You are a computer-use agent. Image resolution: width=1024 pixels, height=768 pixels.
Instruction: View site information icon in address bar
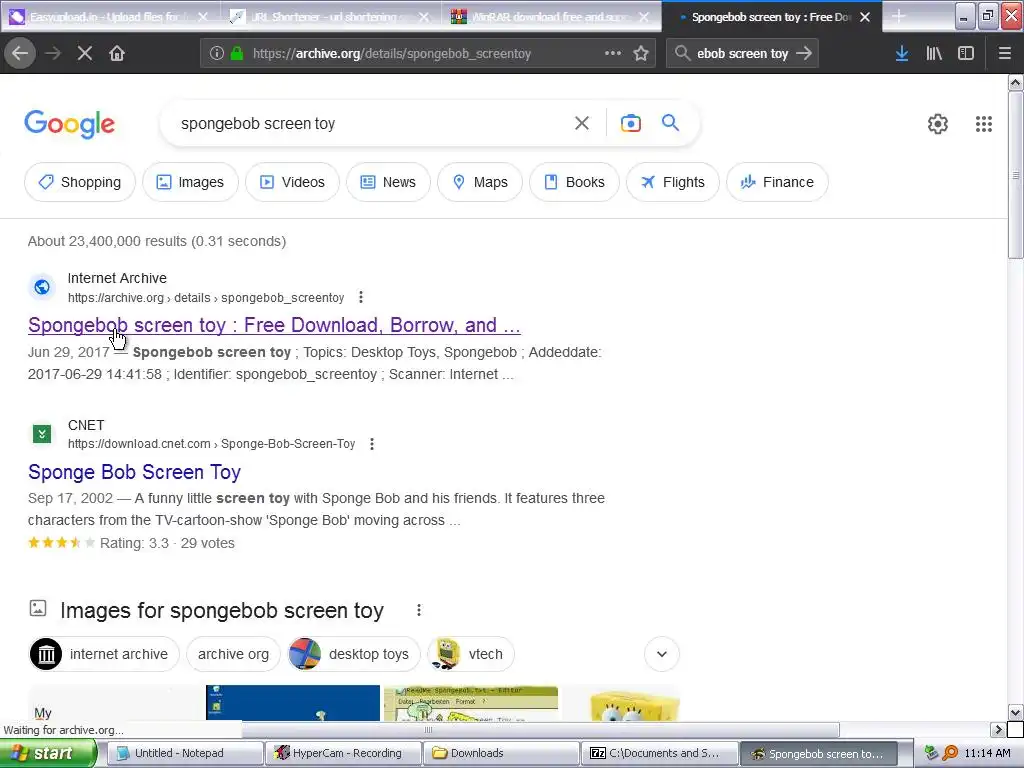[x=216, y=54]
